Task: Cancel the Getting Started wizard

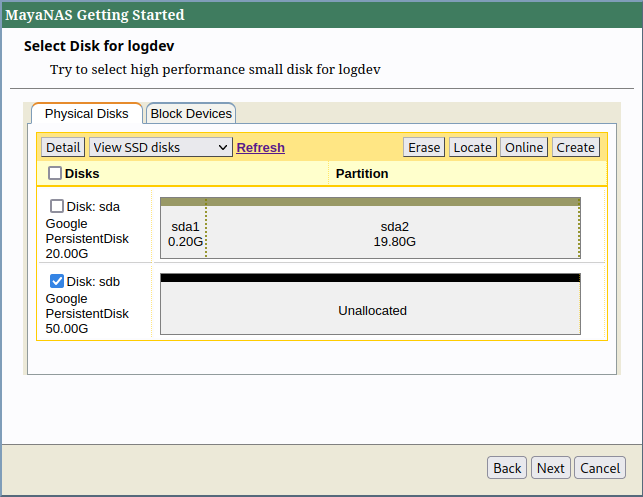Action: click(x=600, y=468)
